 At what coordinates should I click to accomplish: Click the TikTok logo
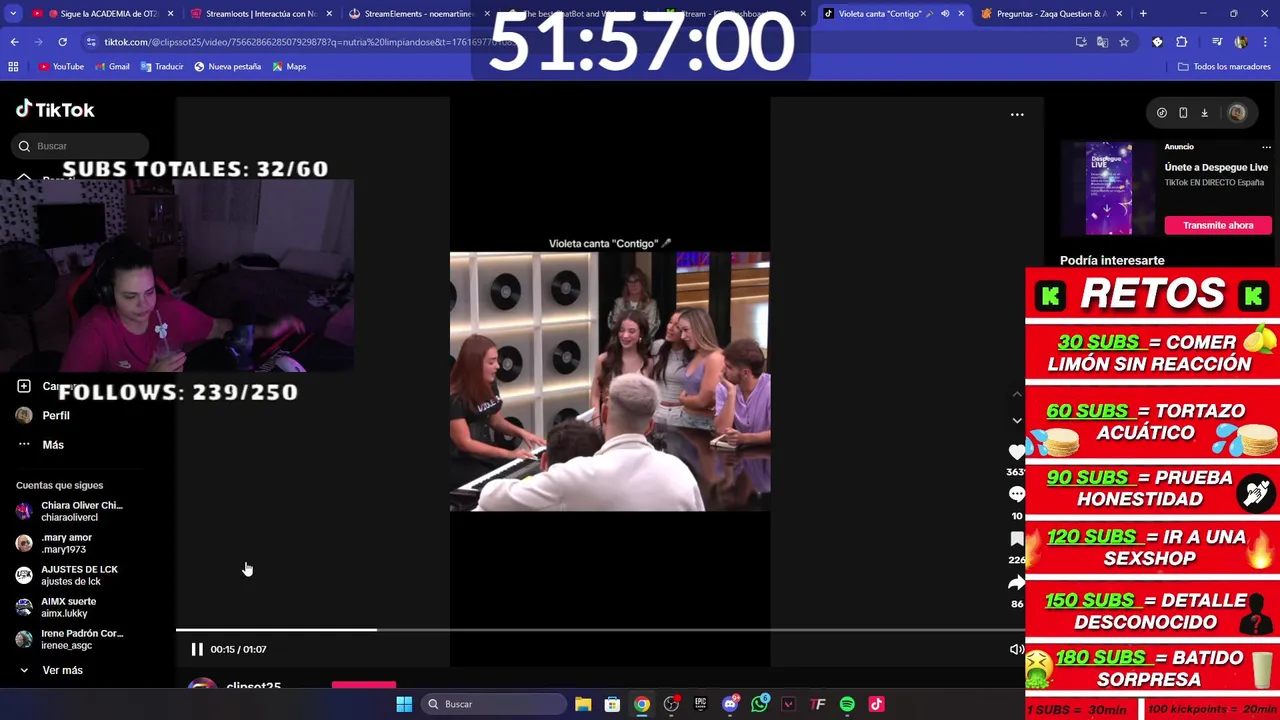point(55,110)
